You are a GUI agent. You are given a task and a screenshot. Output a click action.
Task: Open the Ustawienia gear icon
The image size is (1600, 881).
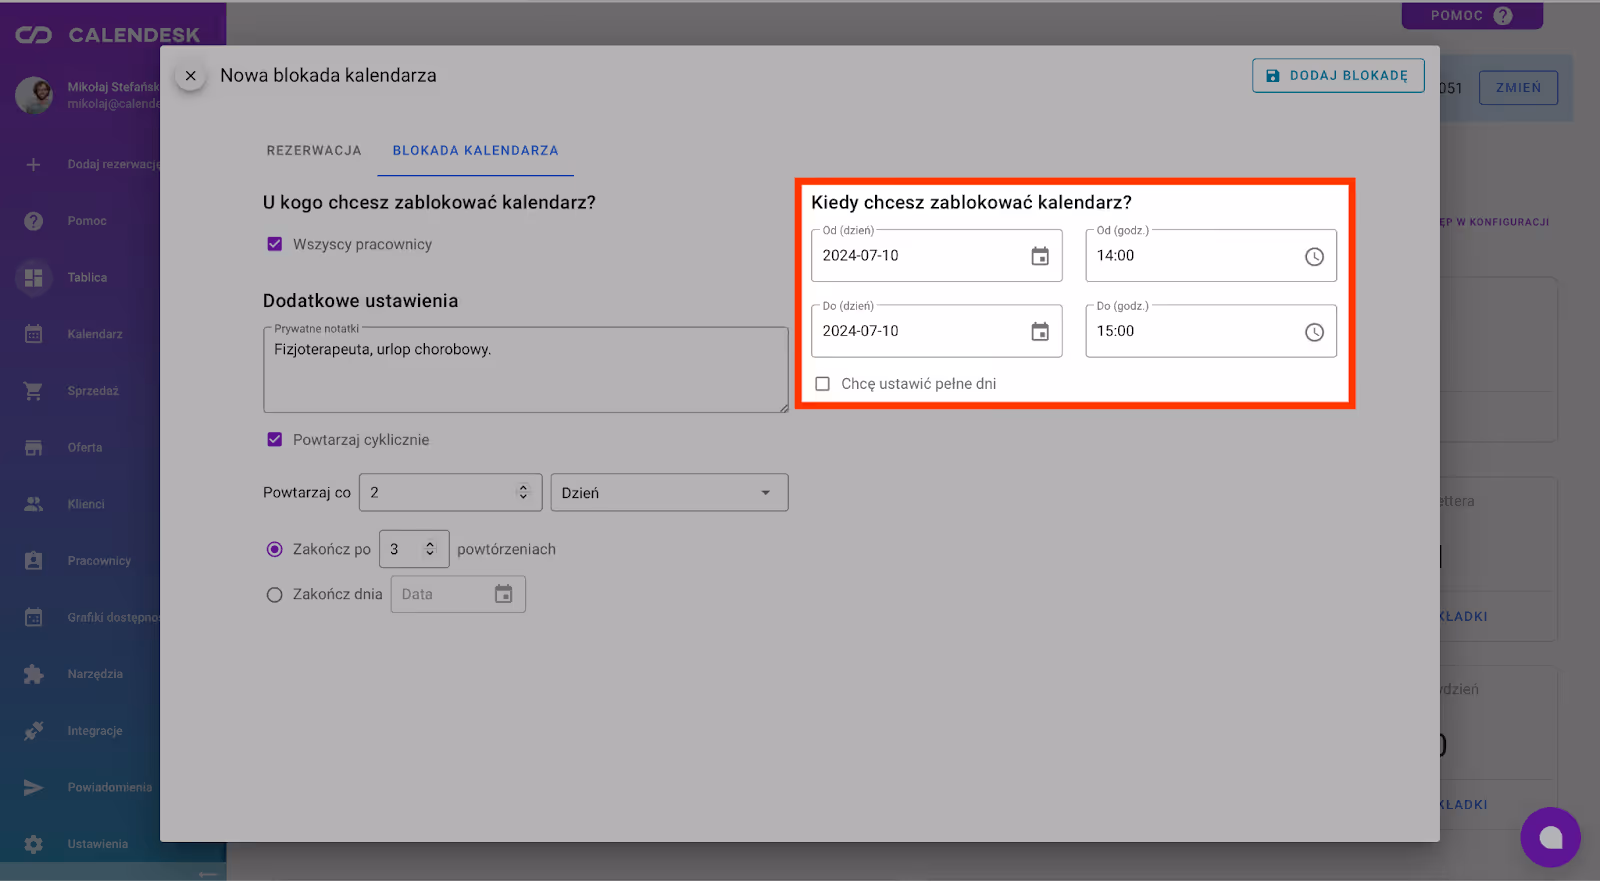tap(34, 844)
